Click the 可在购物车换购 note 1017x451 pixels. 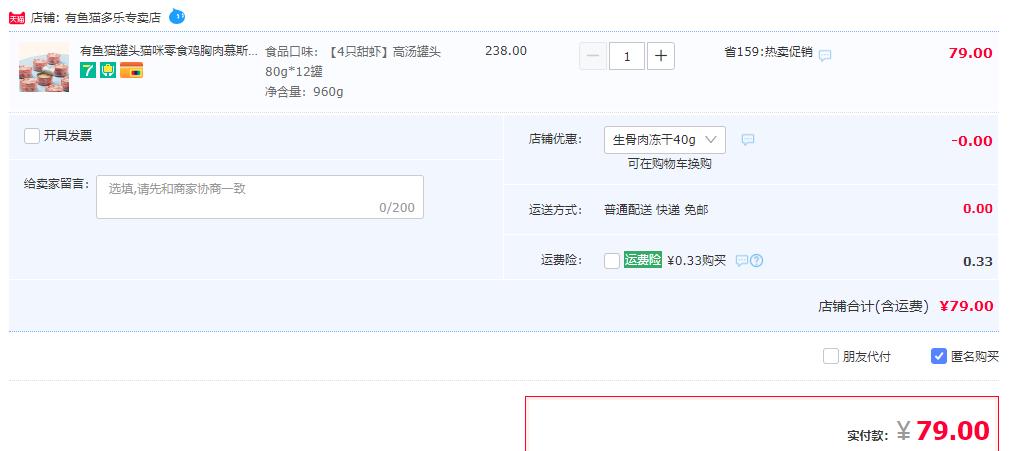tap(669, 164)
